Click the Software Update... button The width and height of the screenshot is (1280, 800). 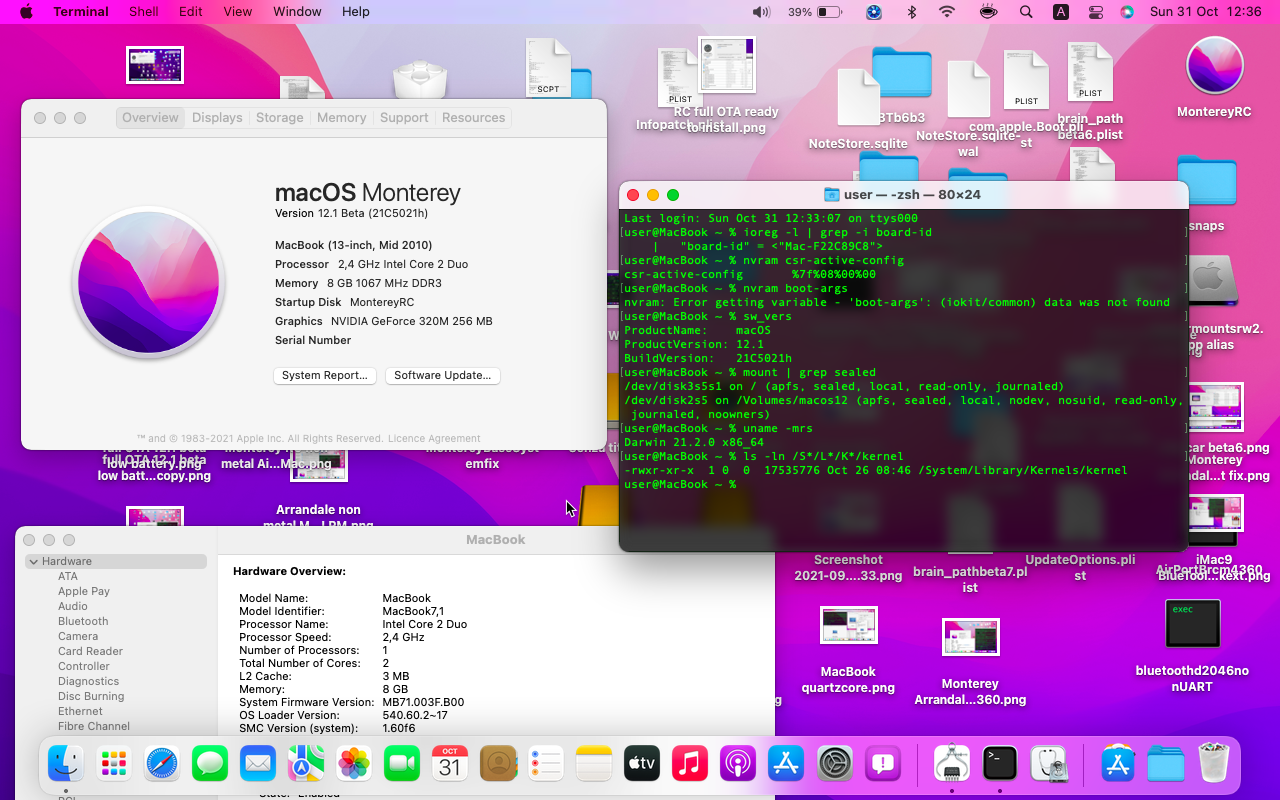(x=442, y=375)
